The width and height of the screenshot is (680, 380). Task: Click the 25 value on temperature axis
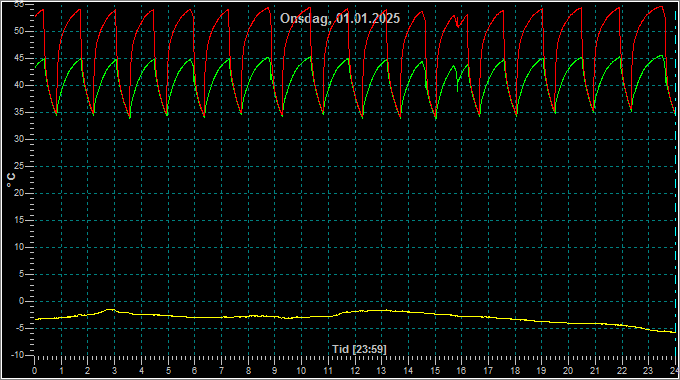[20, 166]
